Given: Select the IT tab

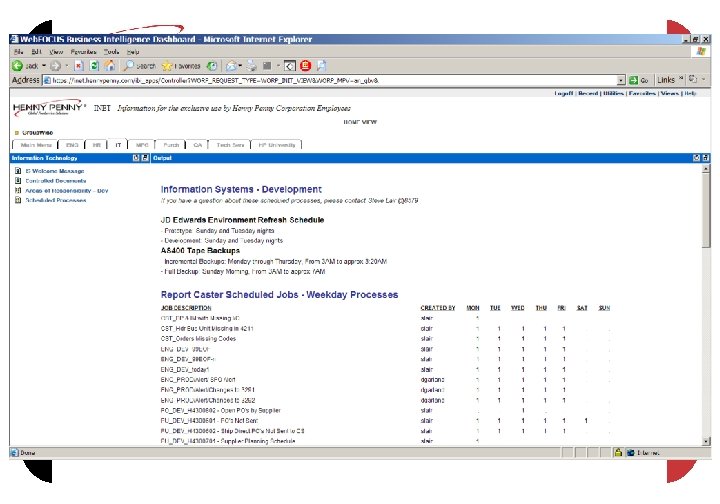Looking at the screenshot, I should 118,145.
